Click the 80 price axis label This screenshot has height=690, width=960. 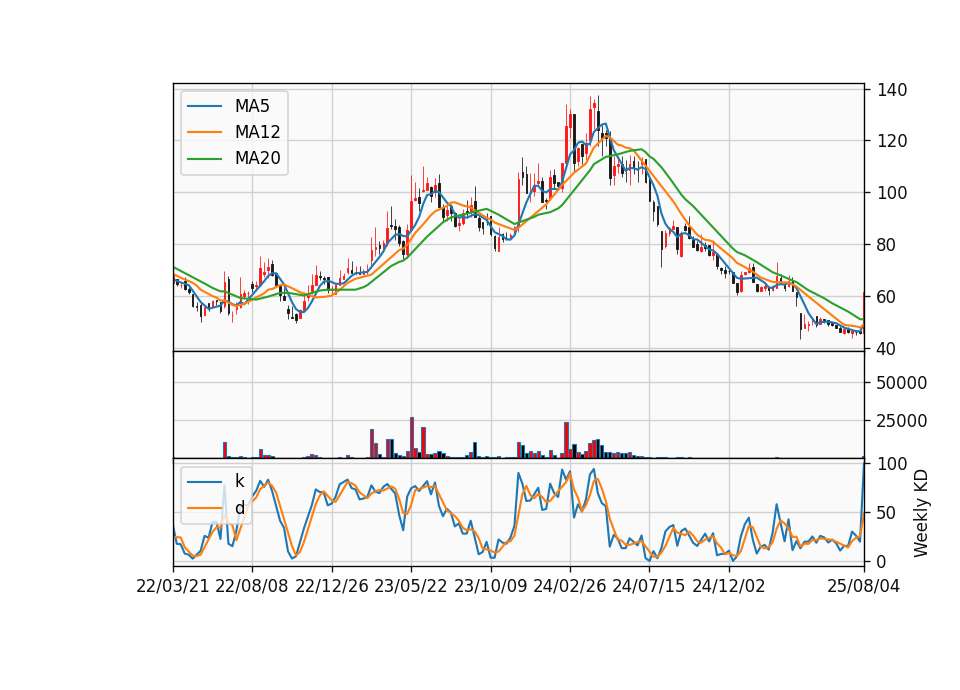point(887,245)
